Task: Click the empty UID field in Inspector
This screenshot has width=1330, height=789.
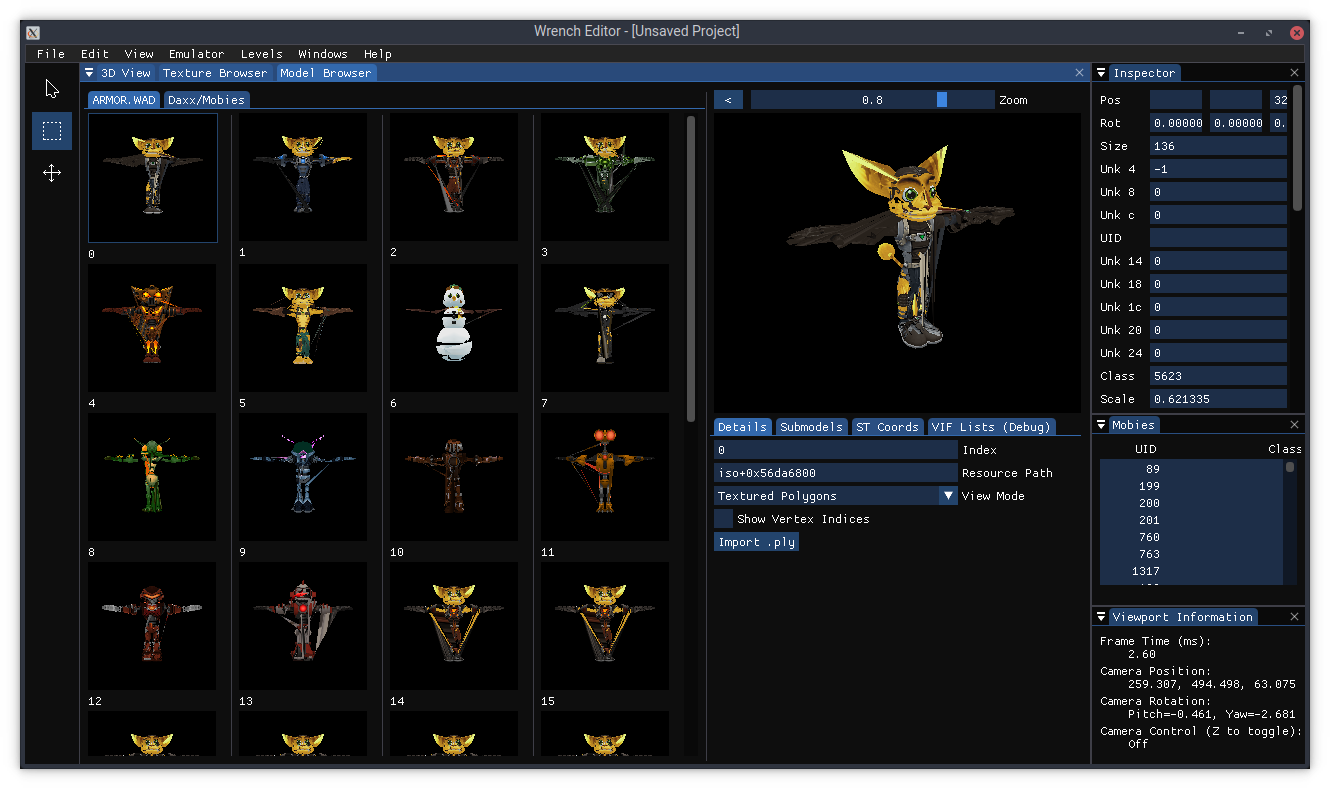Action: [1218, 238]
